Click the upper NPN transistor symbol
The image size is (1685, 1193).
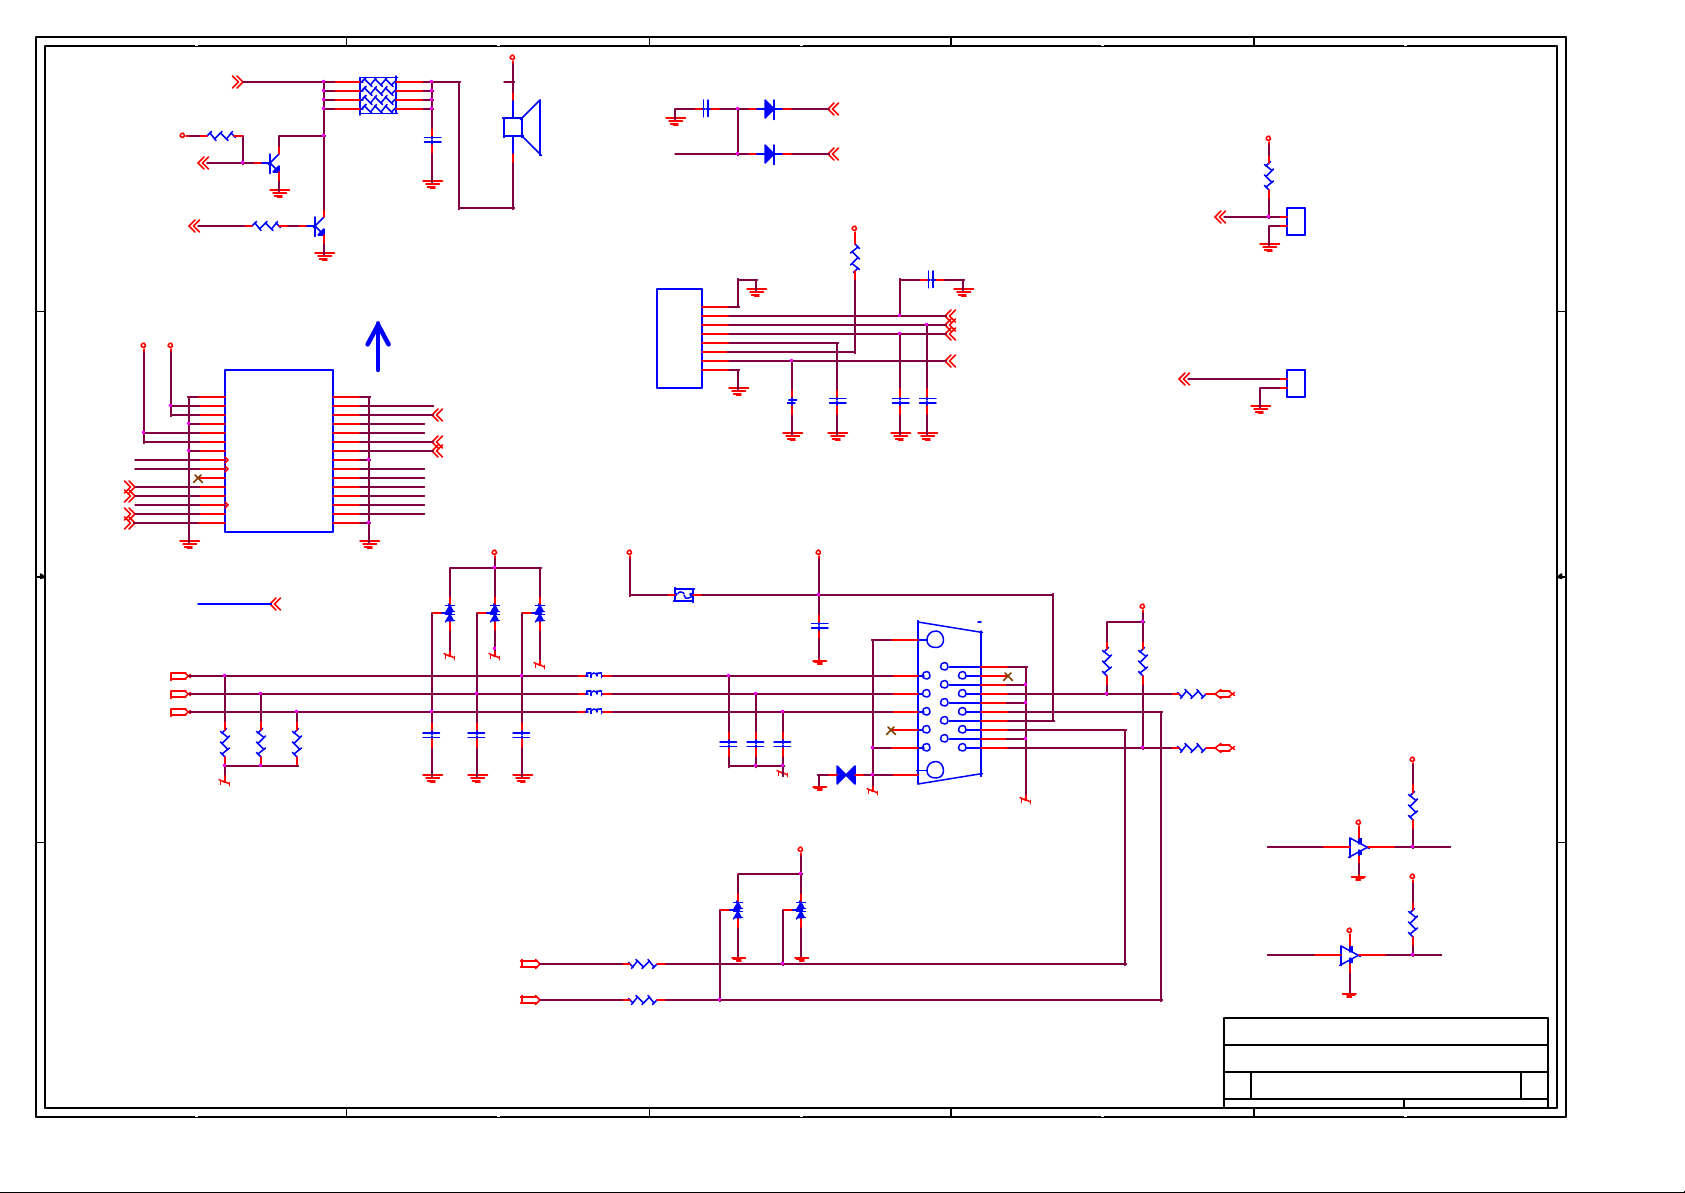click(273, 162)
